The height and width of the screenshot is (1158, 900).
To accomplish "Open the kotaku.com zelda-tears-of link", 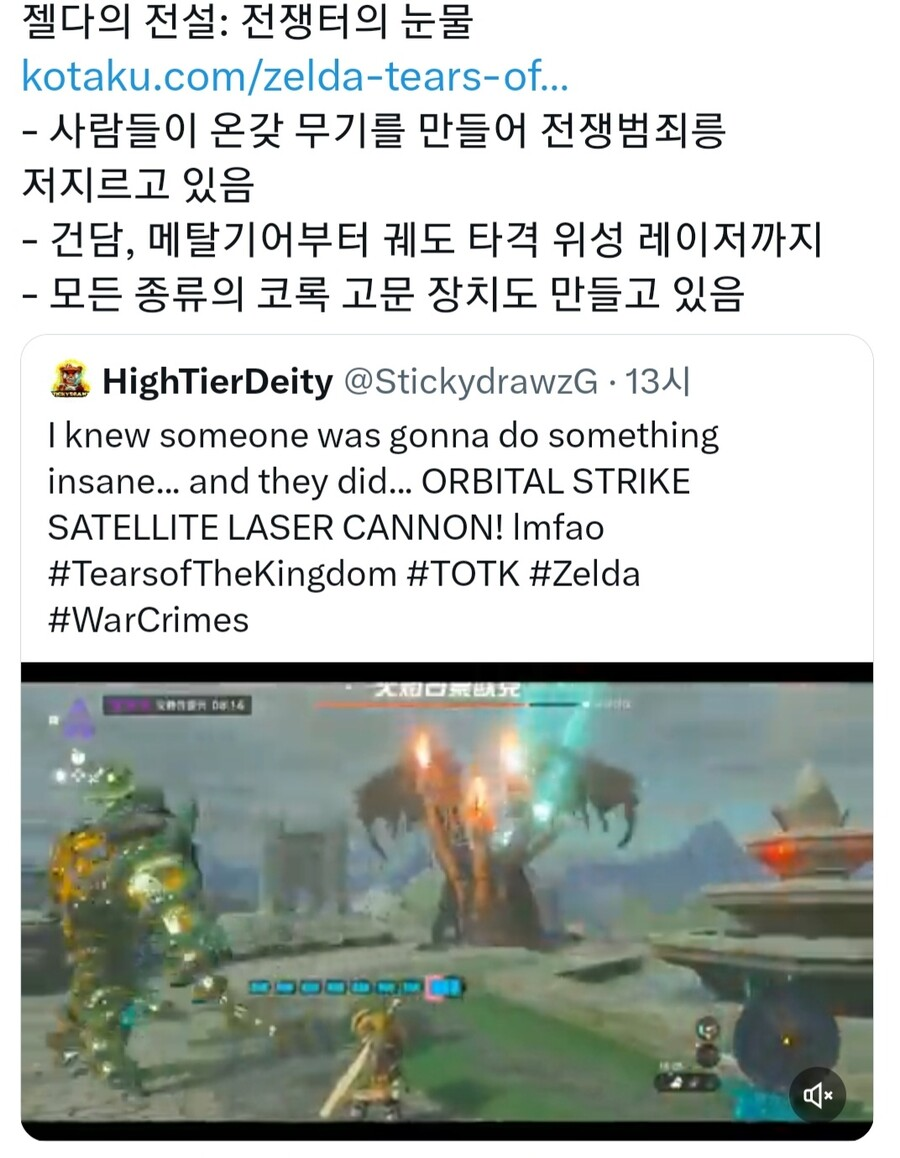I will point(295,75).
